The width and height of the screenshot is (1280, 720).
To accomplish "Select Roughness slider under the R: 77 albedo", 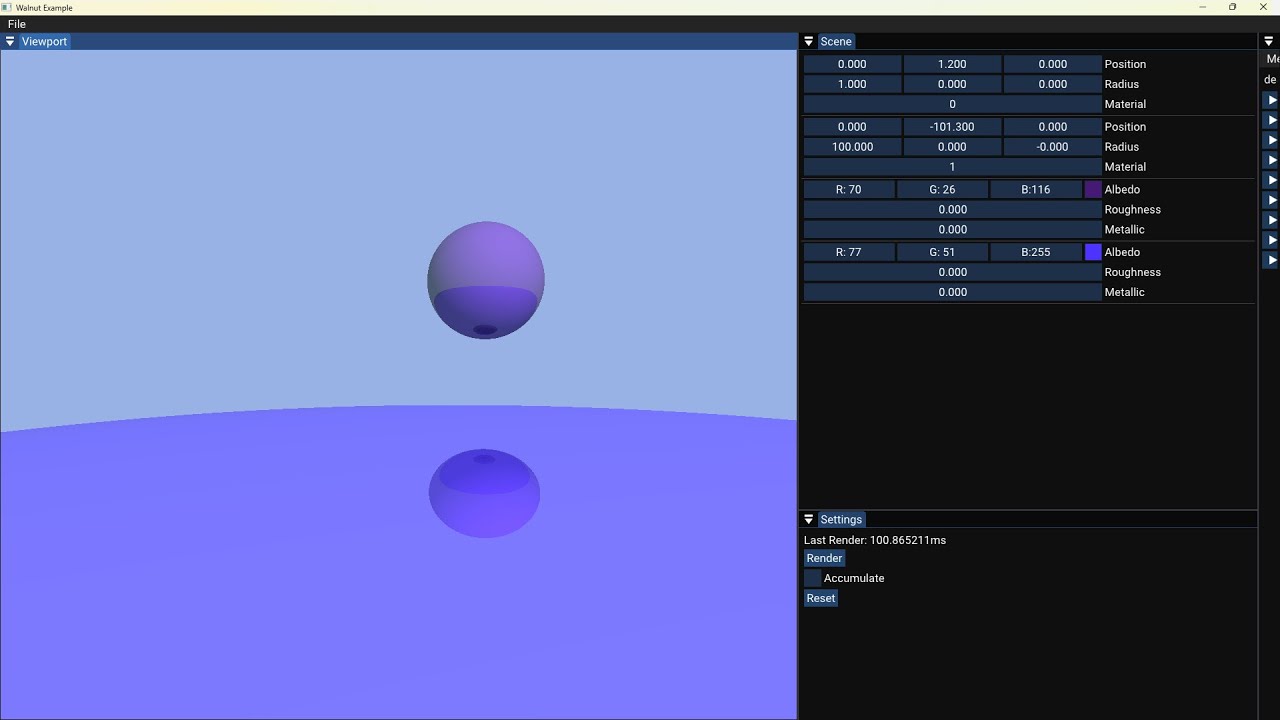I will tap(952, 272).
